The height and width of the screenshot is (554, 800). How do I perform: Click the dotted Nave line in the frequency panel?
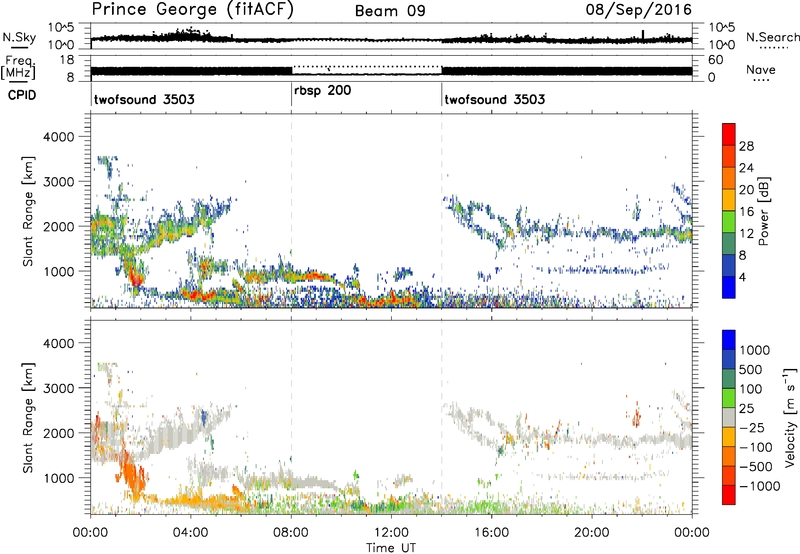pyautogui.click(x=366, y=66)
